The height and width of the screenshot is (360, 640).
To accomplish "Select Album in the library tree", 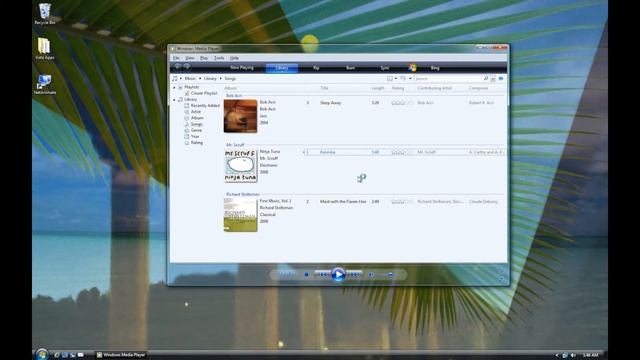I will coord(197,118).
